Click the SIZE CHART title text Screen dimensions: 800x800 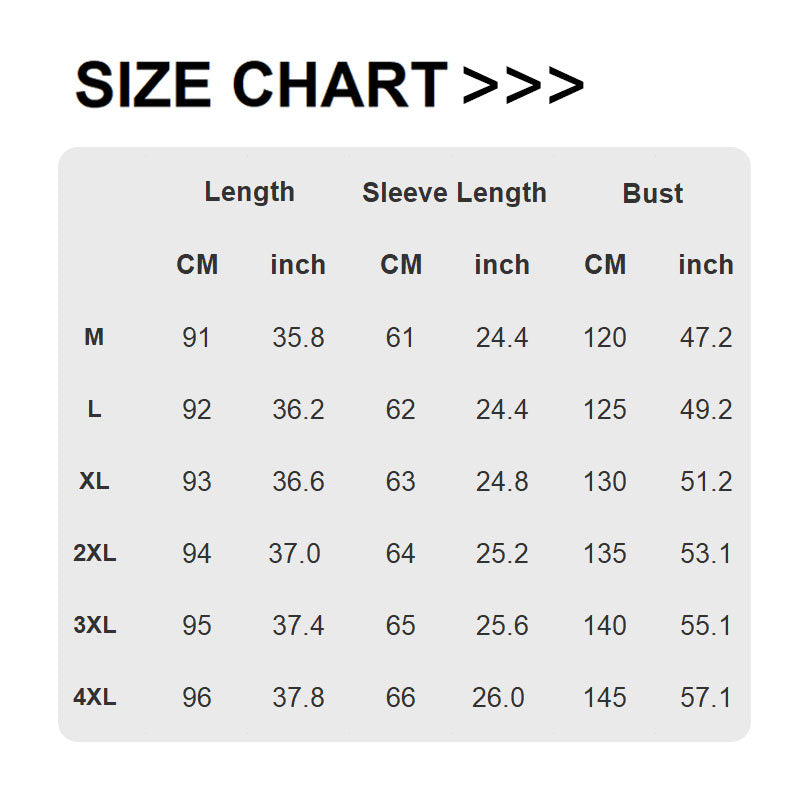(261, 86)
